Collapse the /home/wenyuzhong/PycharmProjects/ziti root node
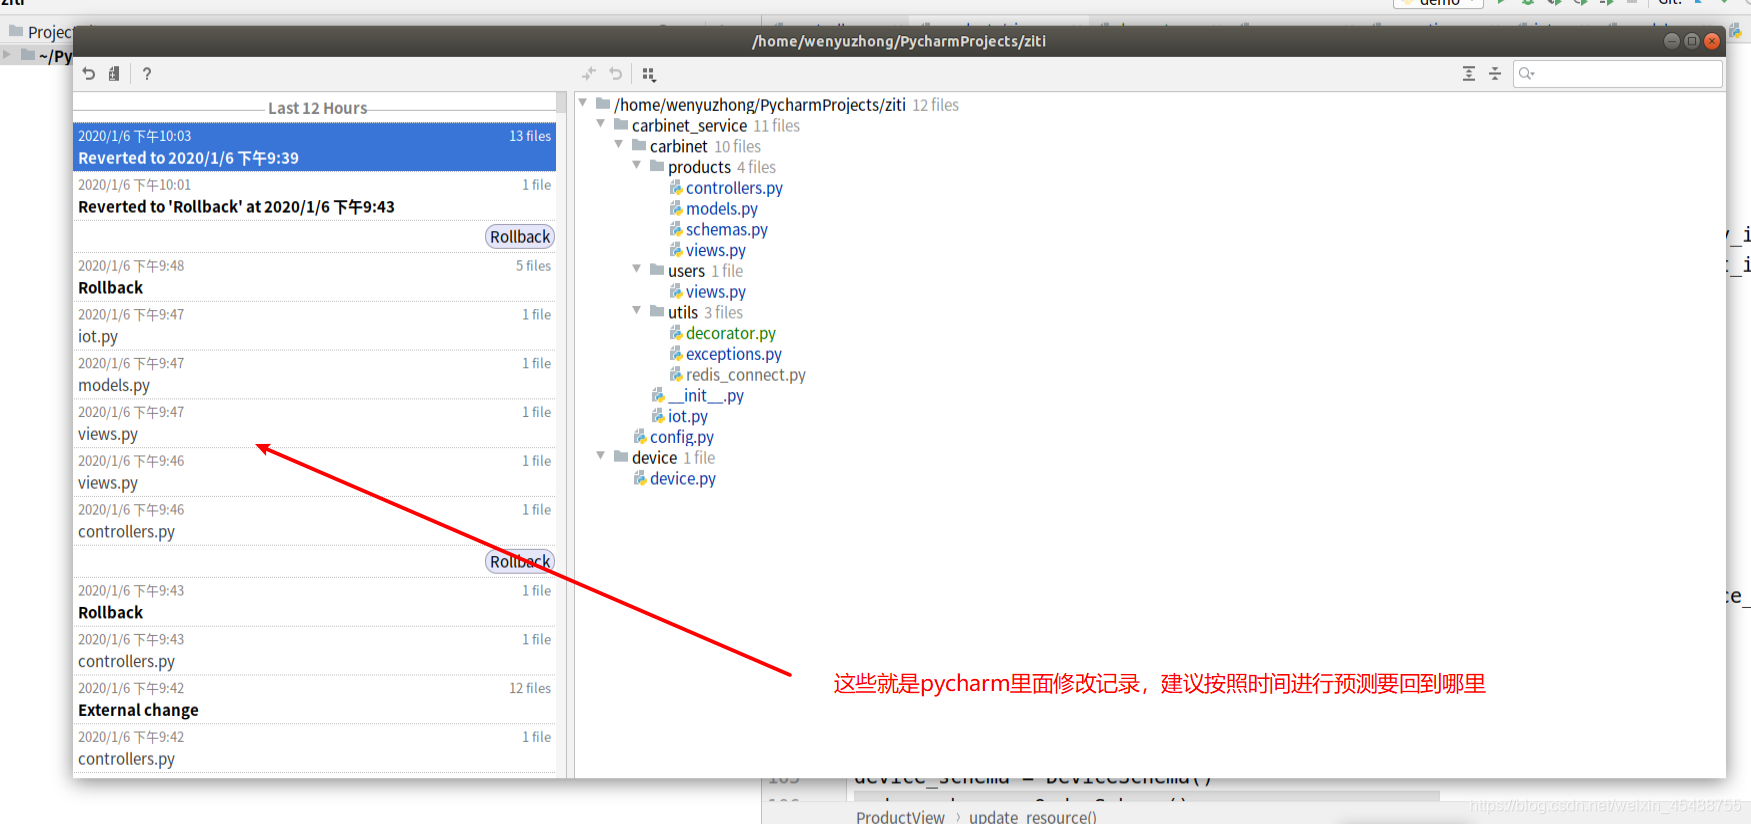The height and width of the screenshot is (824, 1751). pos(583,103)
